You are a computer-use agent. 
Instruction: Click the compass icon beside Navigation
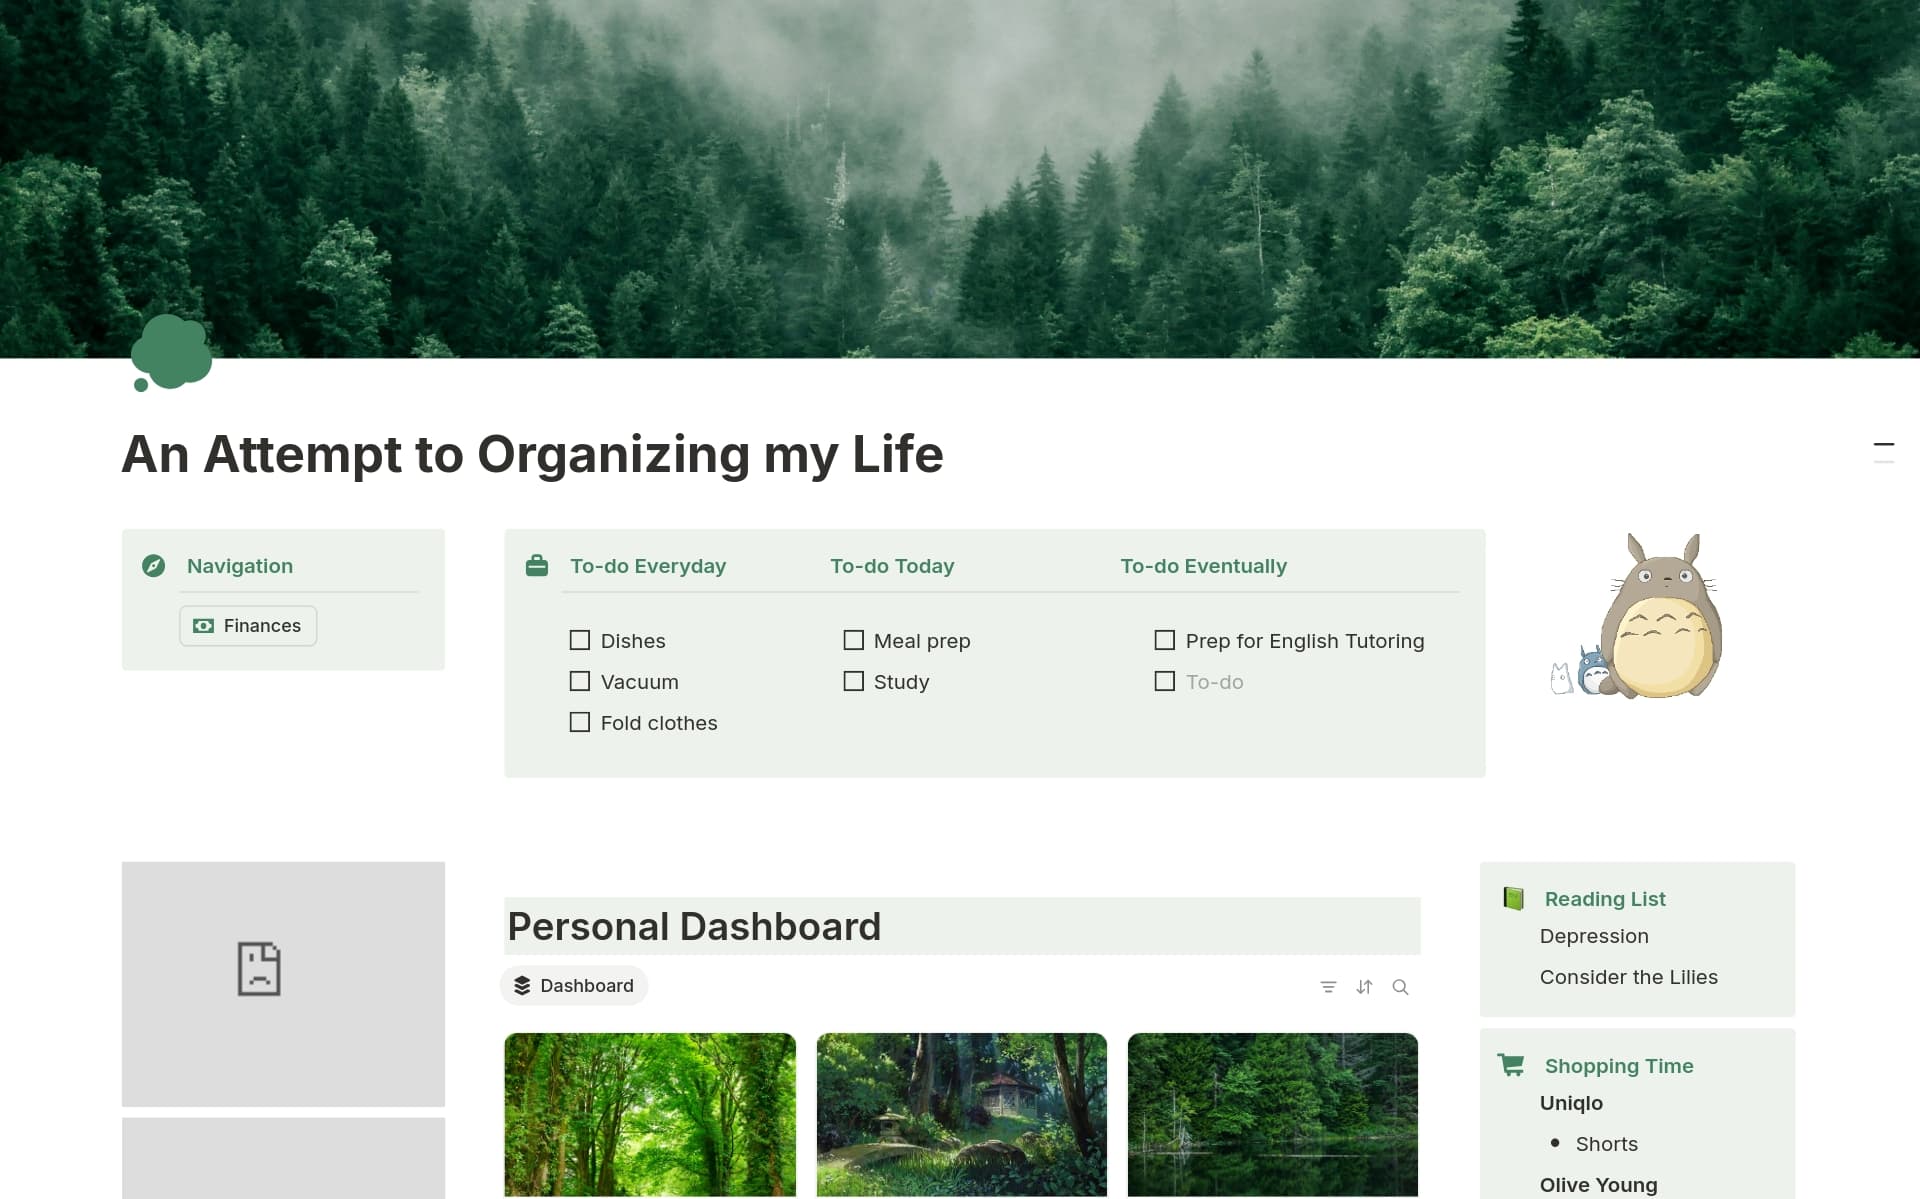(x=153, y=566)
